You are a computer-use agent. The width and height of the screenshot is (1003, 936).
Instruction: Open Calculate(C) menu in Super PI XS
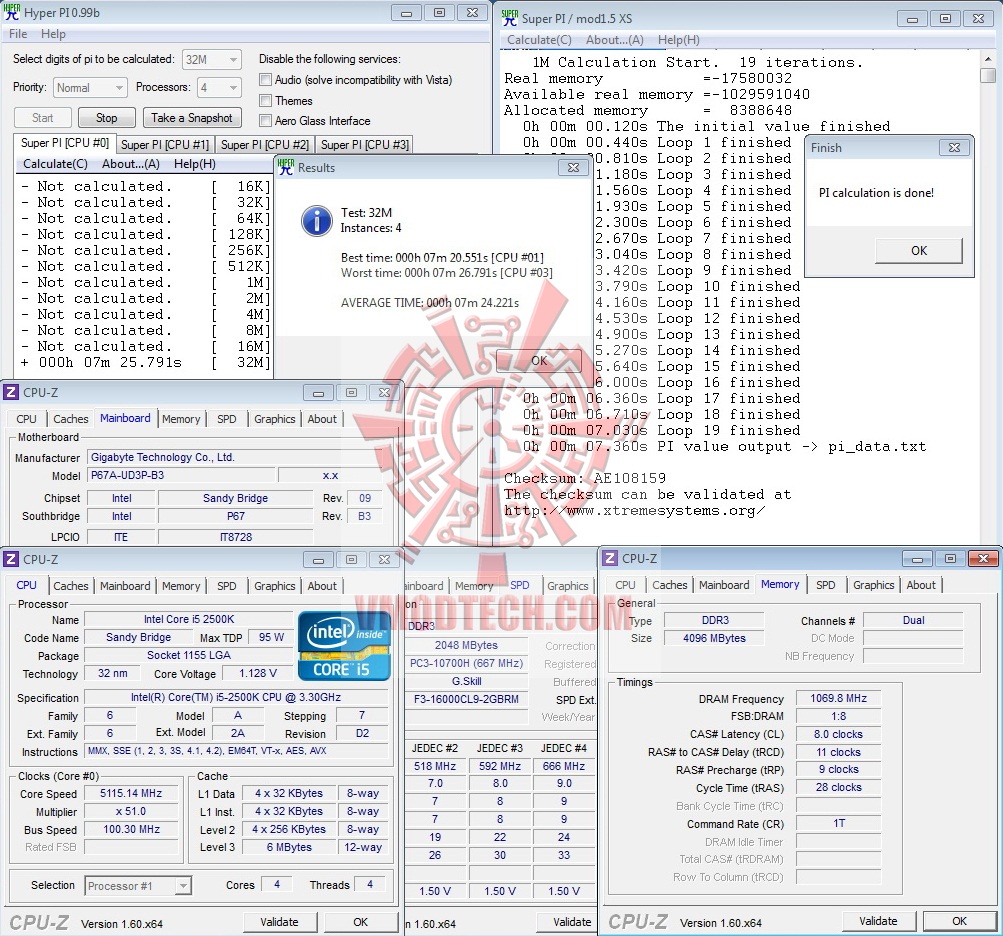point(539,40)
